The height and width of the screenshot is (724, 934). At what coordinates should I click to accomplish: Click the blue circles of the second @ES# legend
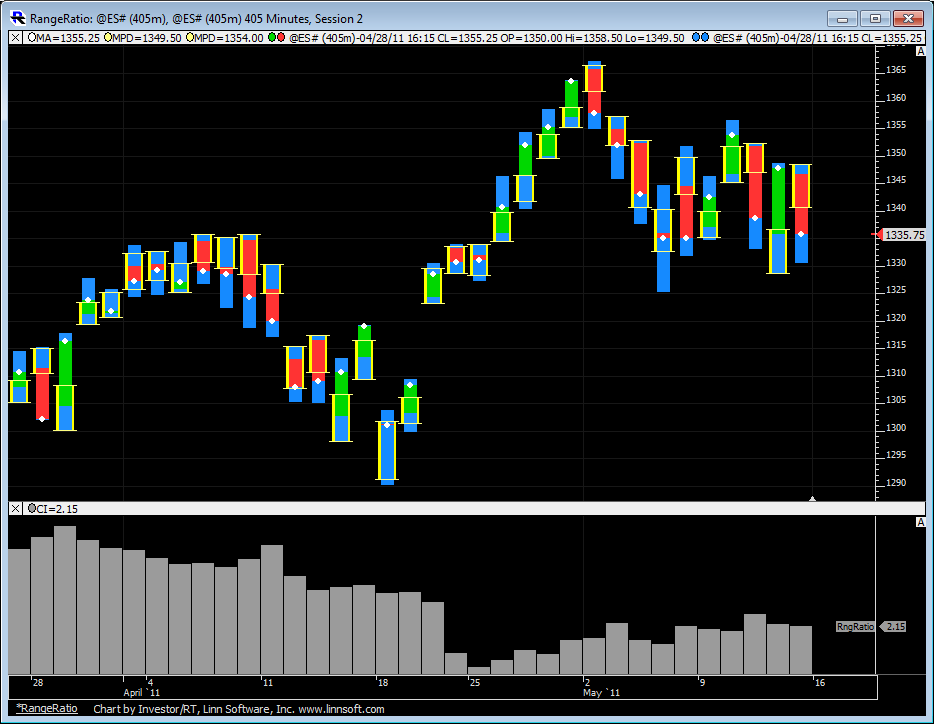[700, 38]
